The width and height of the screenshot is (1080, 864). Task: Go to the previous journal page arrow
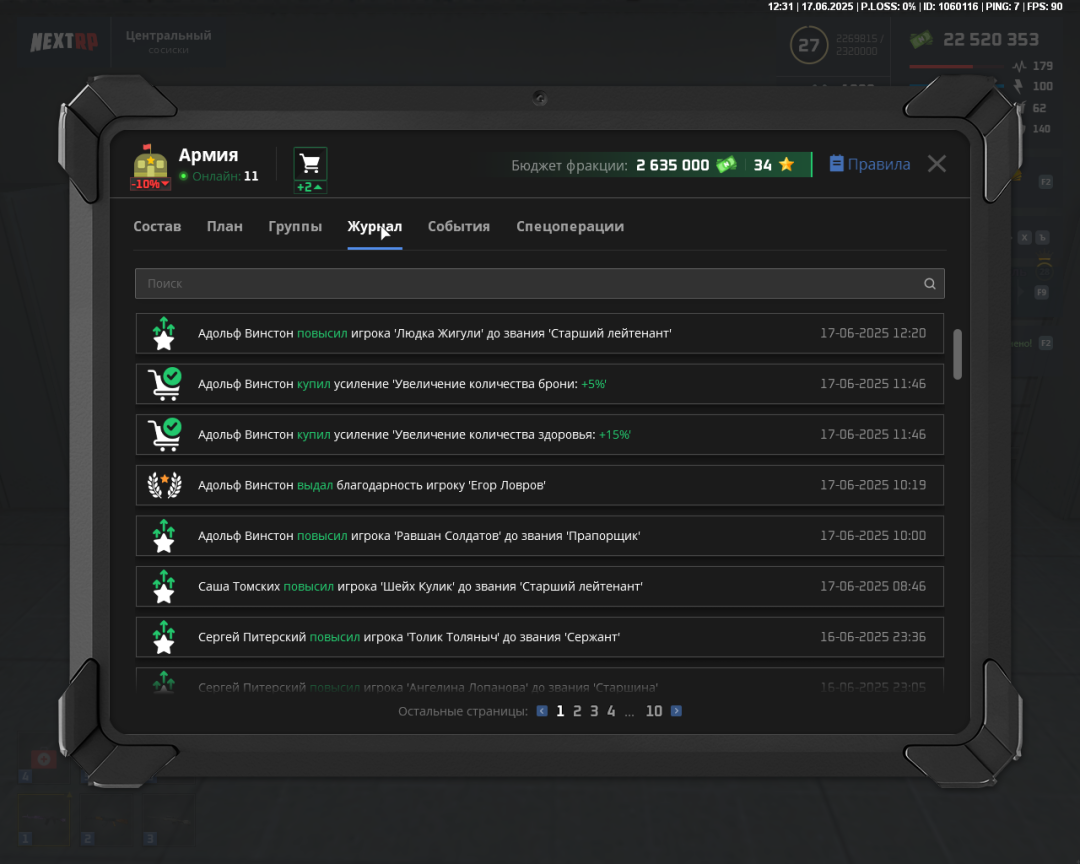pyautogui.click(x=542, y=711)
